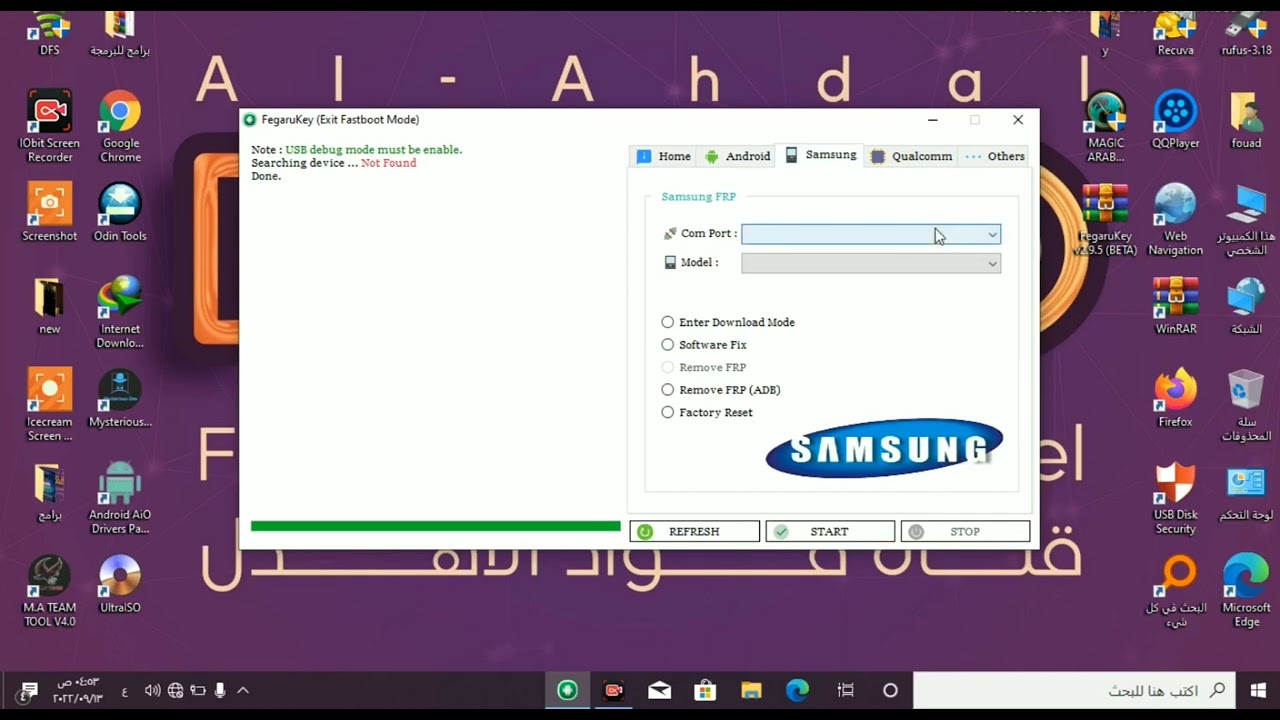Open the Mysterious desktop shortcut
1280x720 pixels.
coord(120,398)
